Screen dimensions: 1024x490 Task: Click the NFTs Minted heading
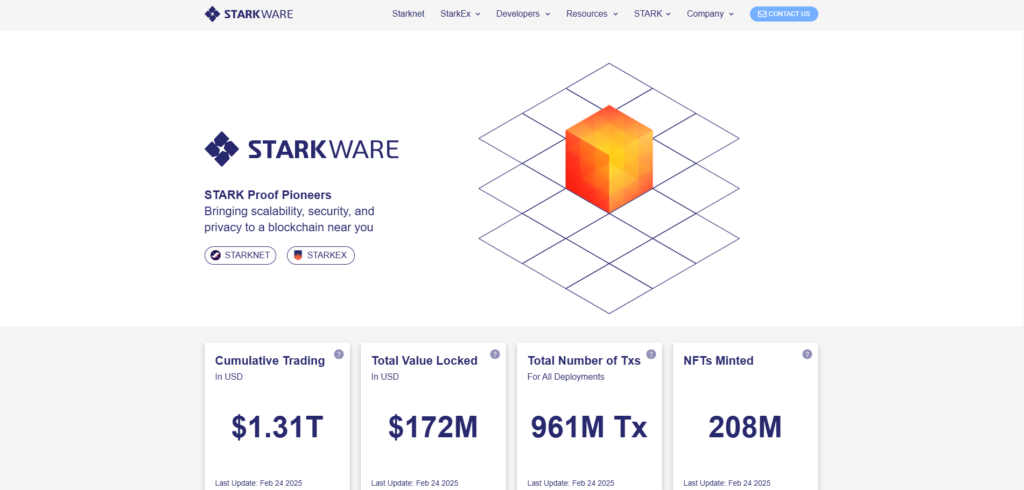pyautogui.click(x=718, y=361)
